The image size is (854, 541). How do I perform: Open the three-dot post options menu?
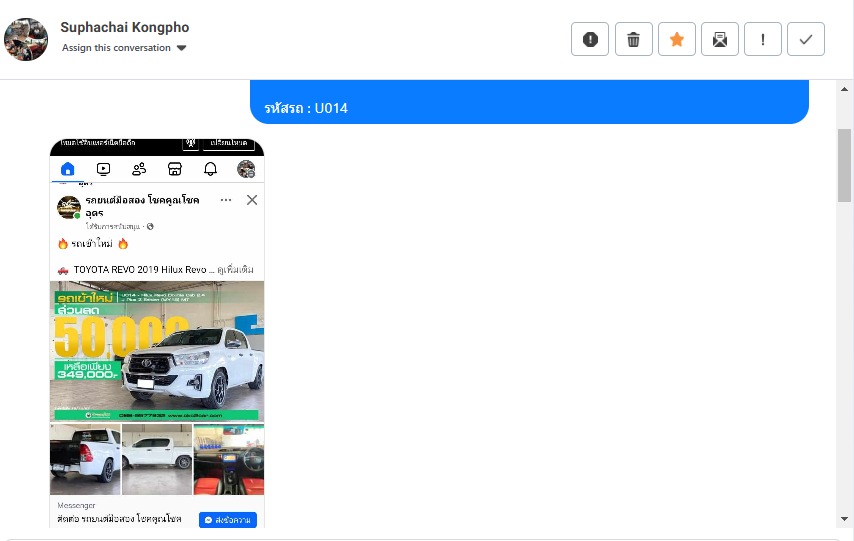point(226,200)
